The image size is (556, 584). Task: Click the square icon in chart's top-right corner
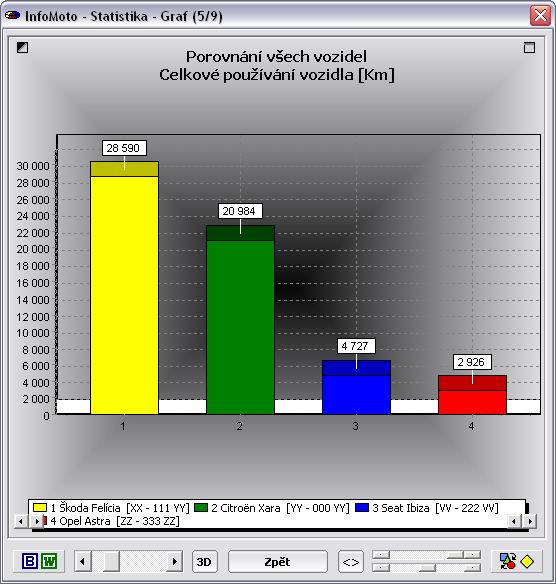coord(529,47)
